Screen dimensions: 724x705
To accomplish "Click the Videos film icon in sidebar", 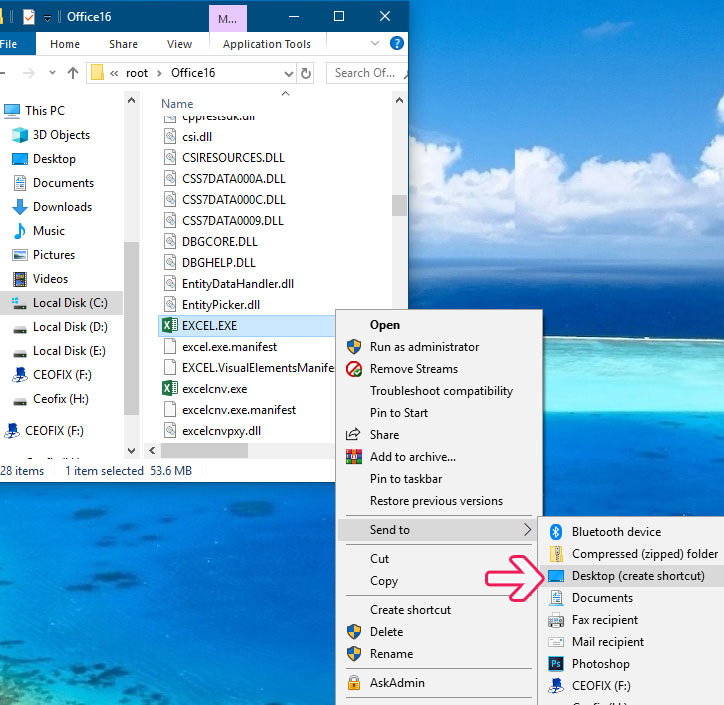I will (20, 279).
